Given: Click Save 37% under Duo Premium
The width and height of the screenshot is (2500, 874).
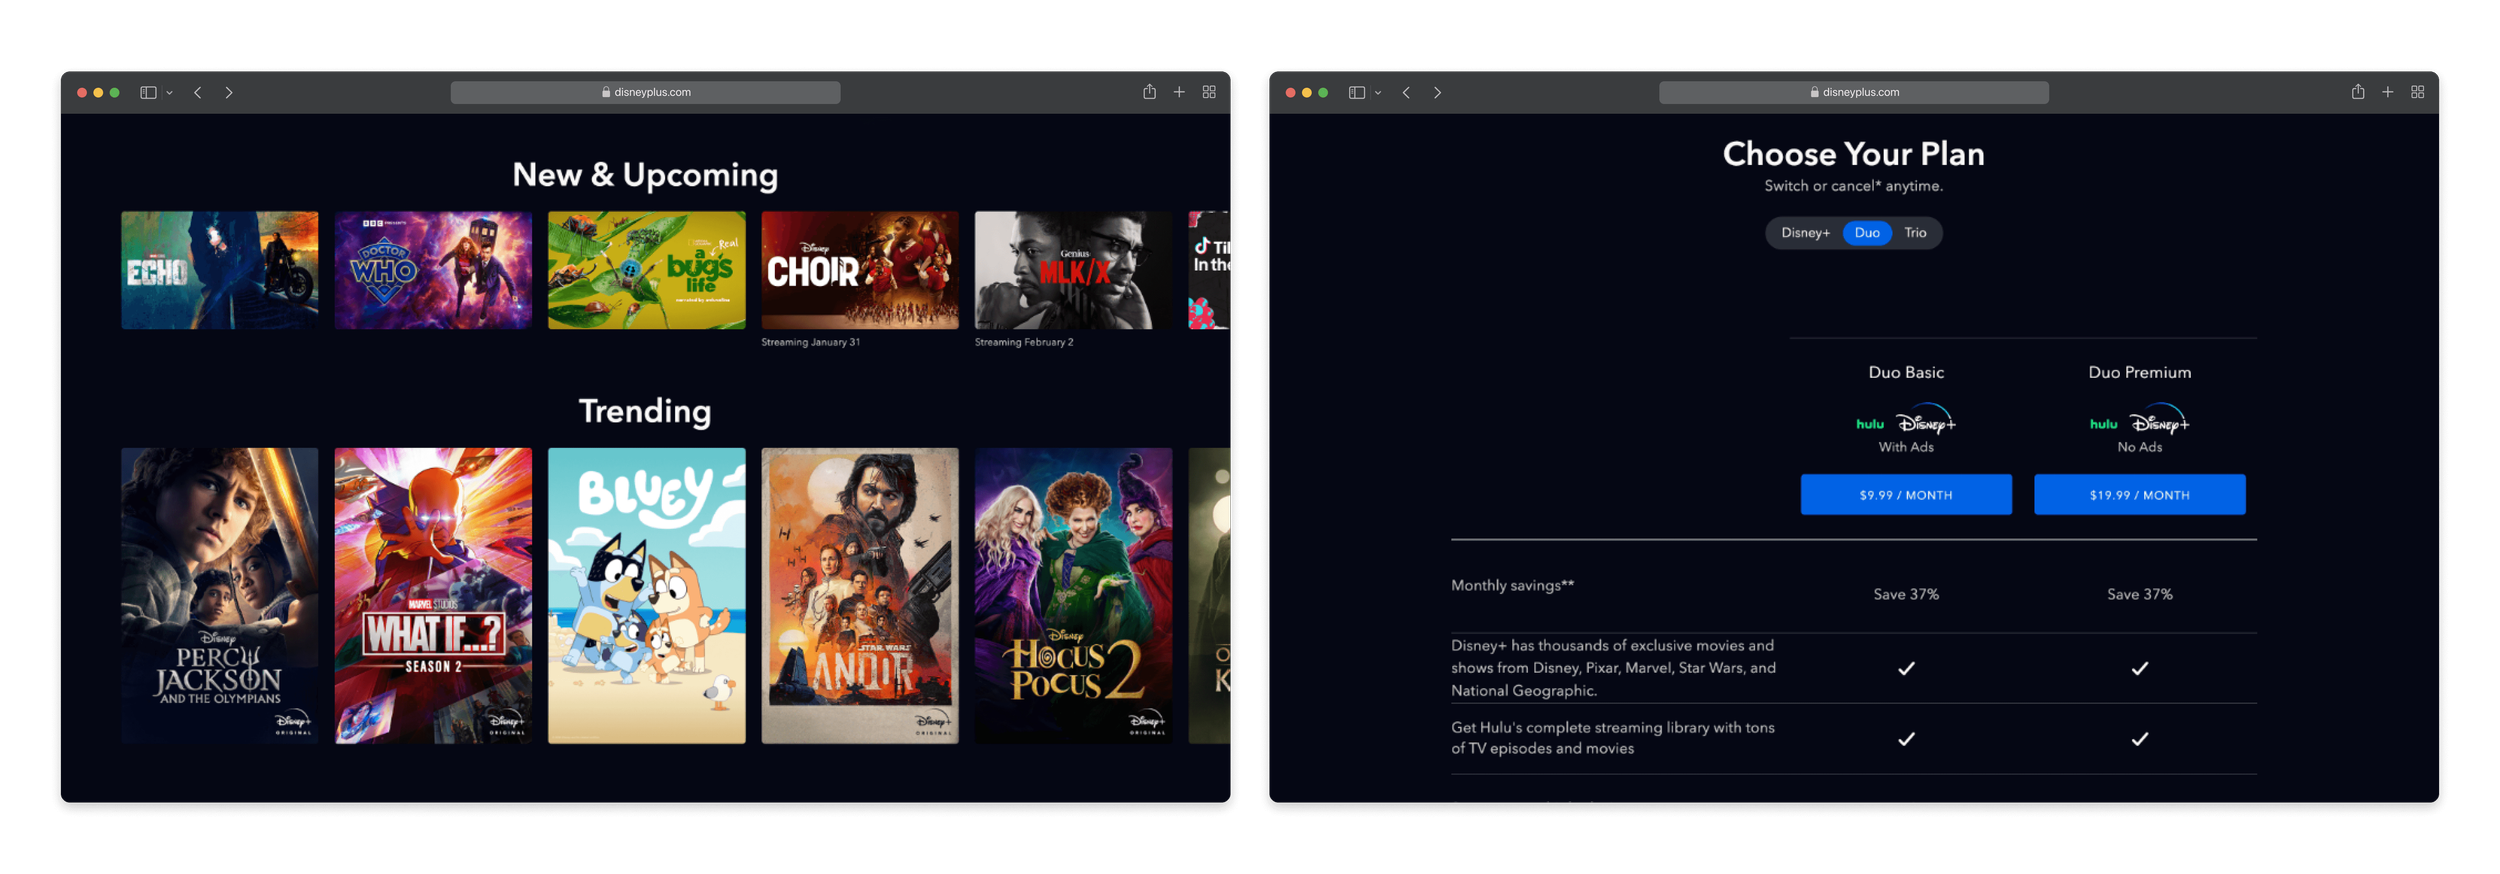Looking at the screenshot, I should 2139,594.
